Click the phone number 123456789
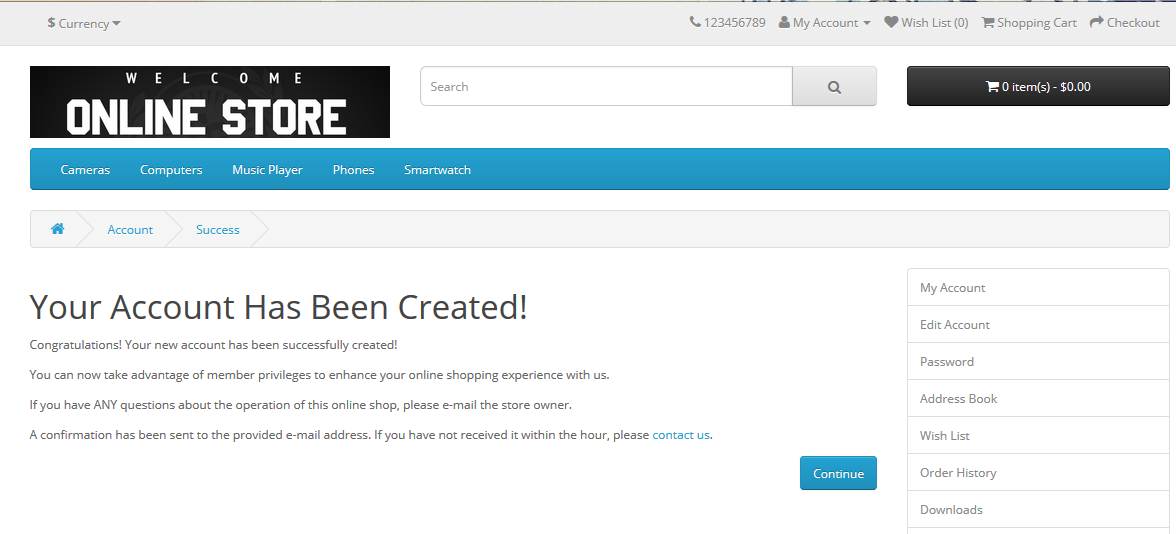The height and width of the screenshot is (534, 1176). pos(734,22)
